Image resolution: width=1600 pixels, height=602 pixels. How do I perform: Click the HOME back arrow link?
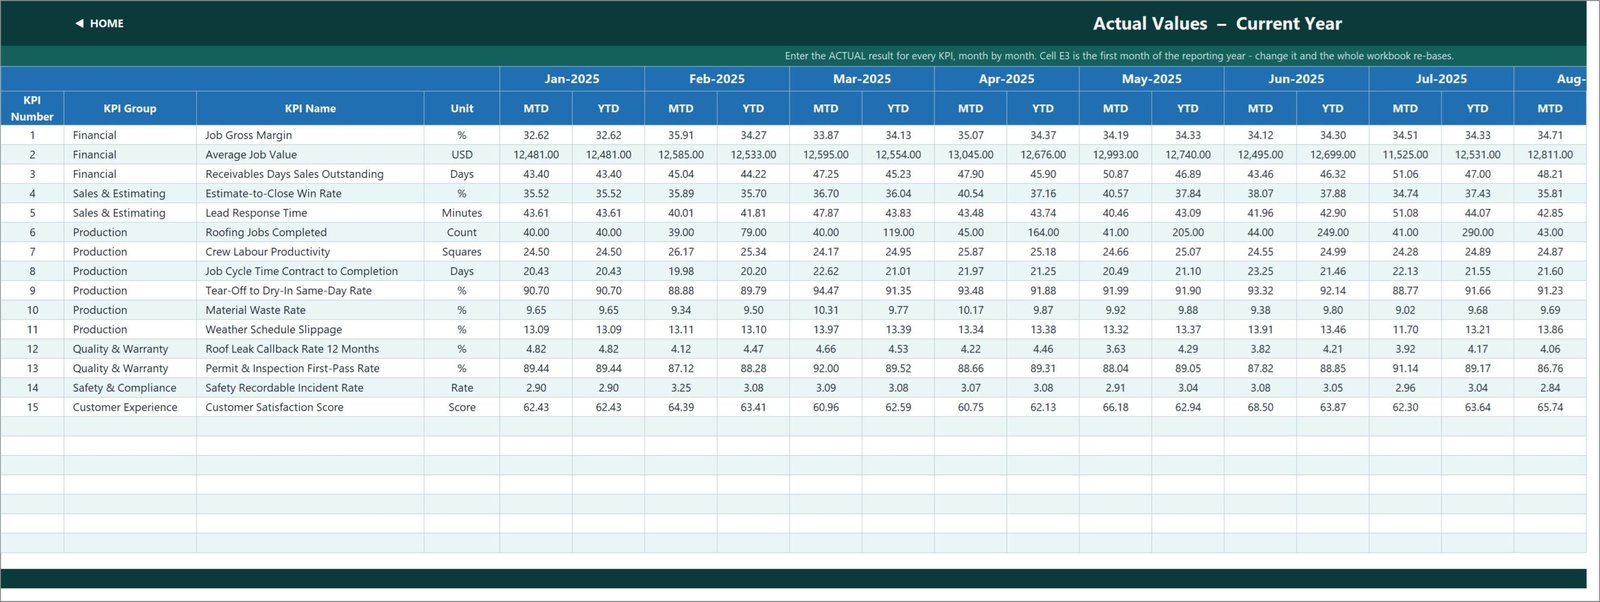click(x=99, y=23)
